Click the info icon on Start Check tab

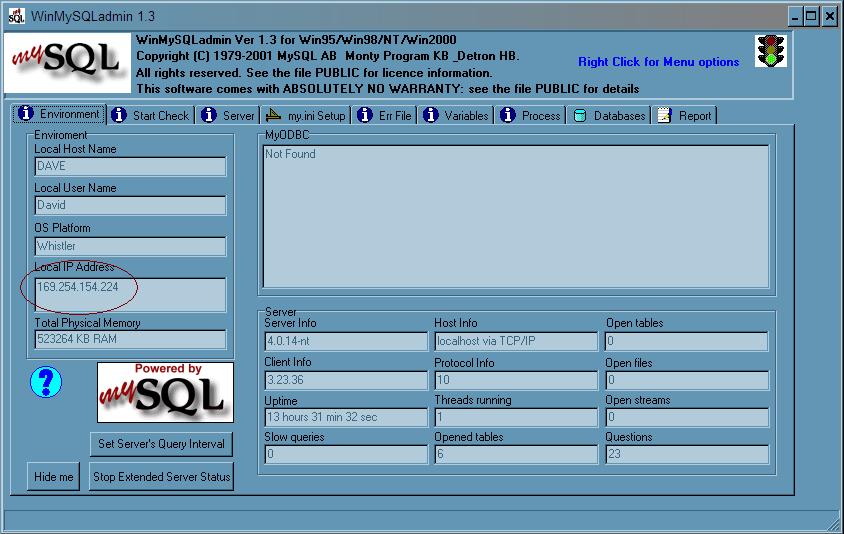119,115
